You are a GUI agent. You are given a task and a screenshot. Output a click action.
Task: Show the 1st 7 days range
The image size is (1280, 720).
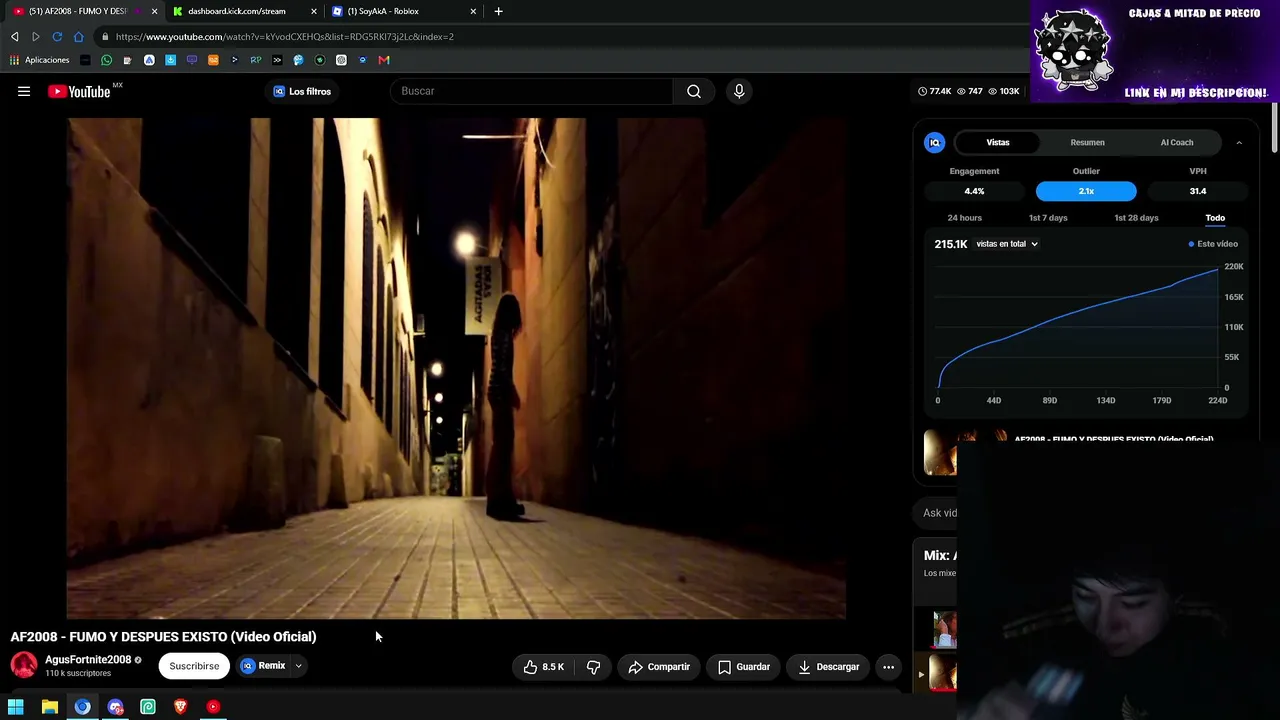[1048, 218]
